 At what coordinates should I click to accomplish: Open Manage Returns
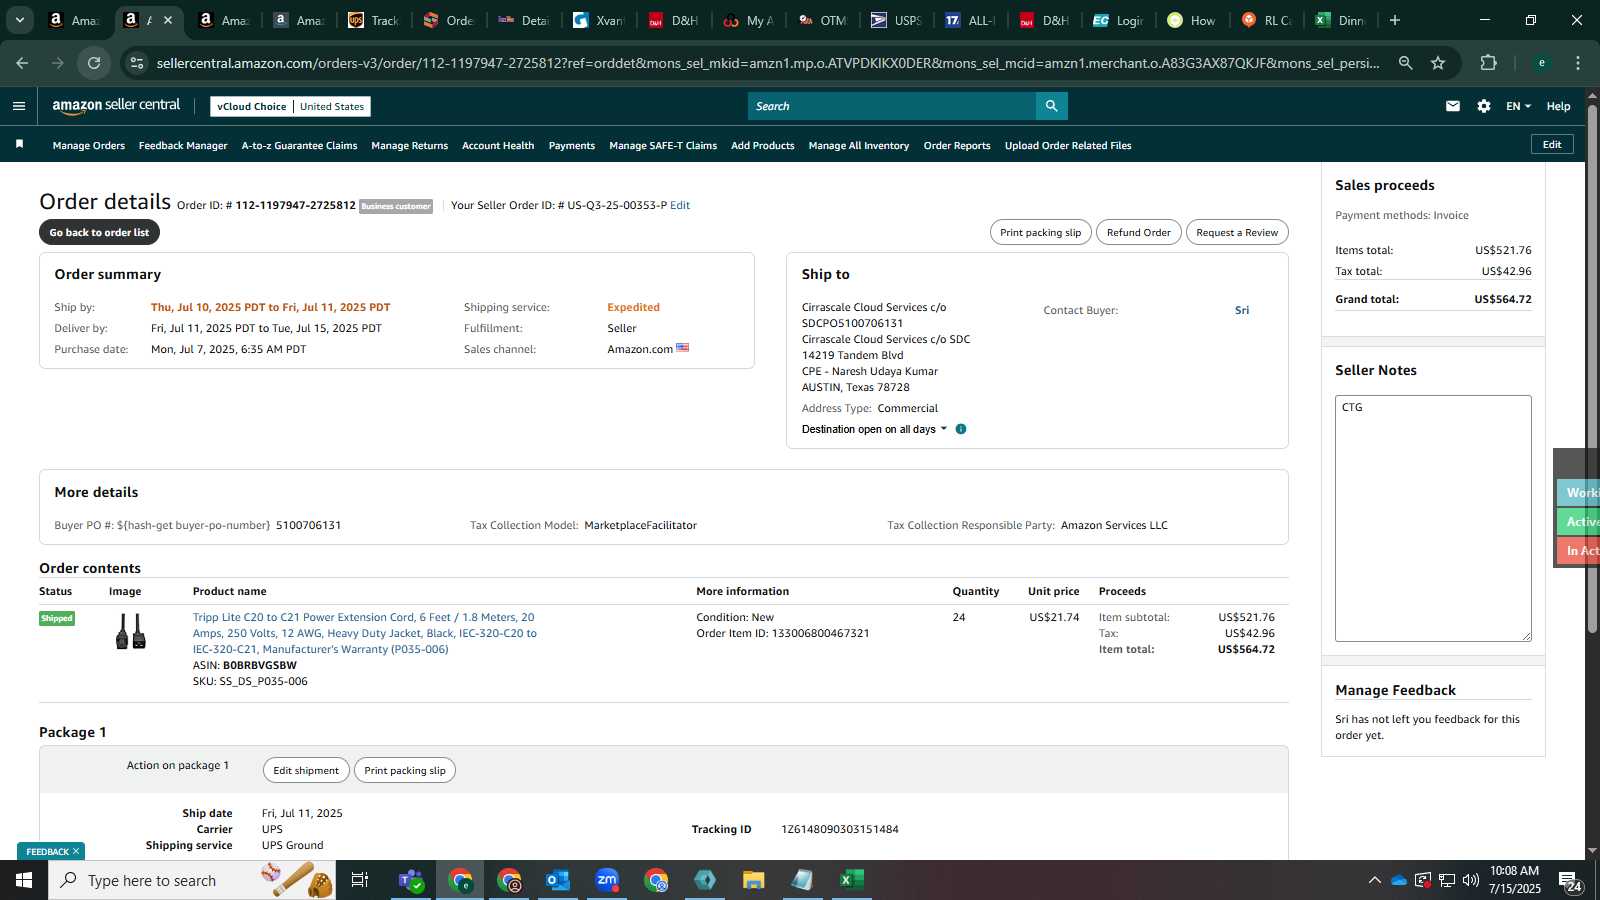[x=409, y=145]
